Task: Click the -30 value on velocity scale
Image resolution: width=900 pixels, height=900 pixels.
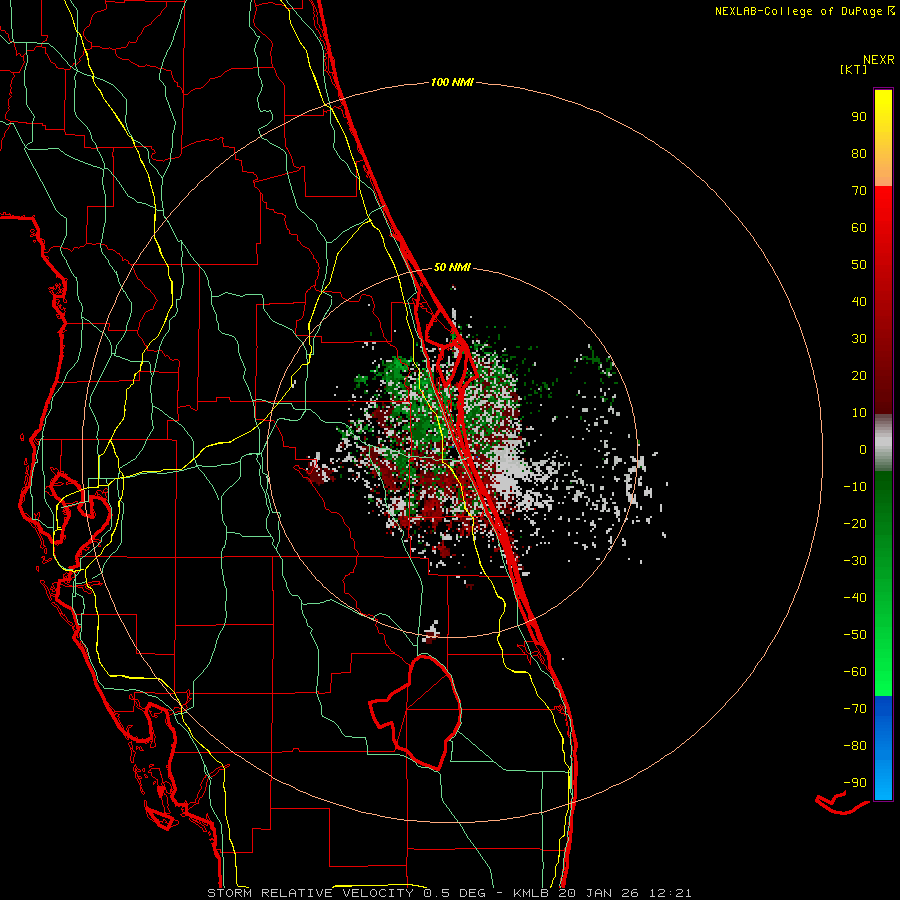Action: pos(855,561)
